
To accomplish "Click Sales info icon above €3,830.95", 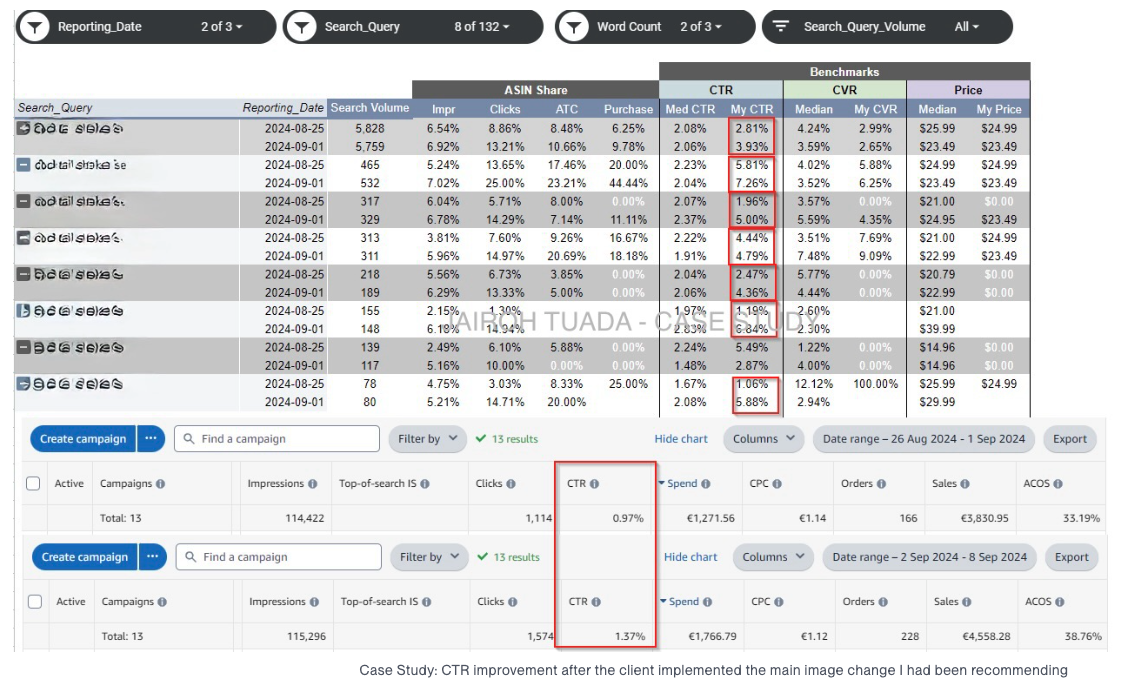I will click(x=965, y=484).
